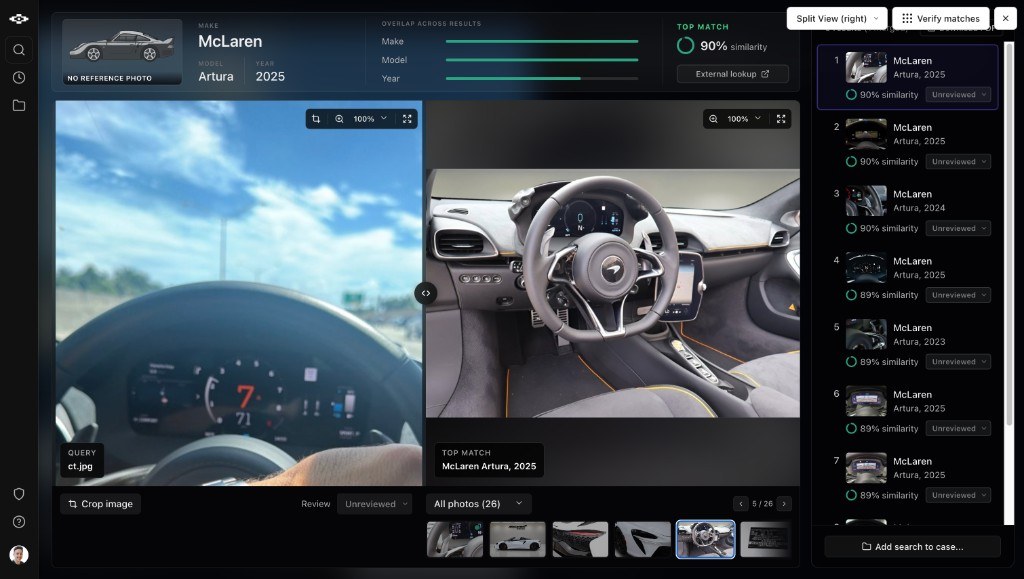Open the user profile avatar

pyautogui.click(x=19, y=555)
